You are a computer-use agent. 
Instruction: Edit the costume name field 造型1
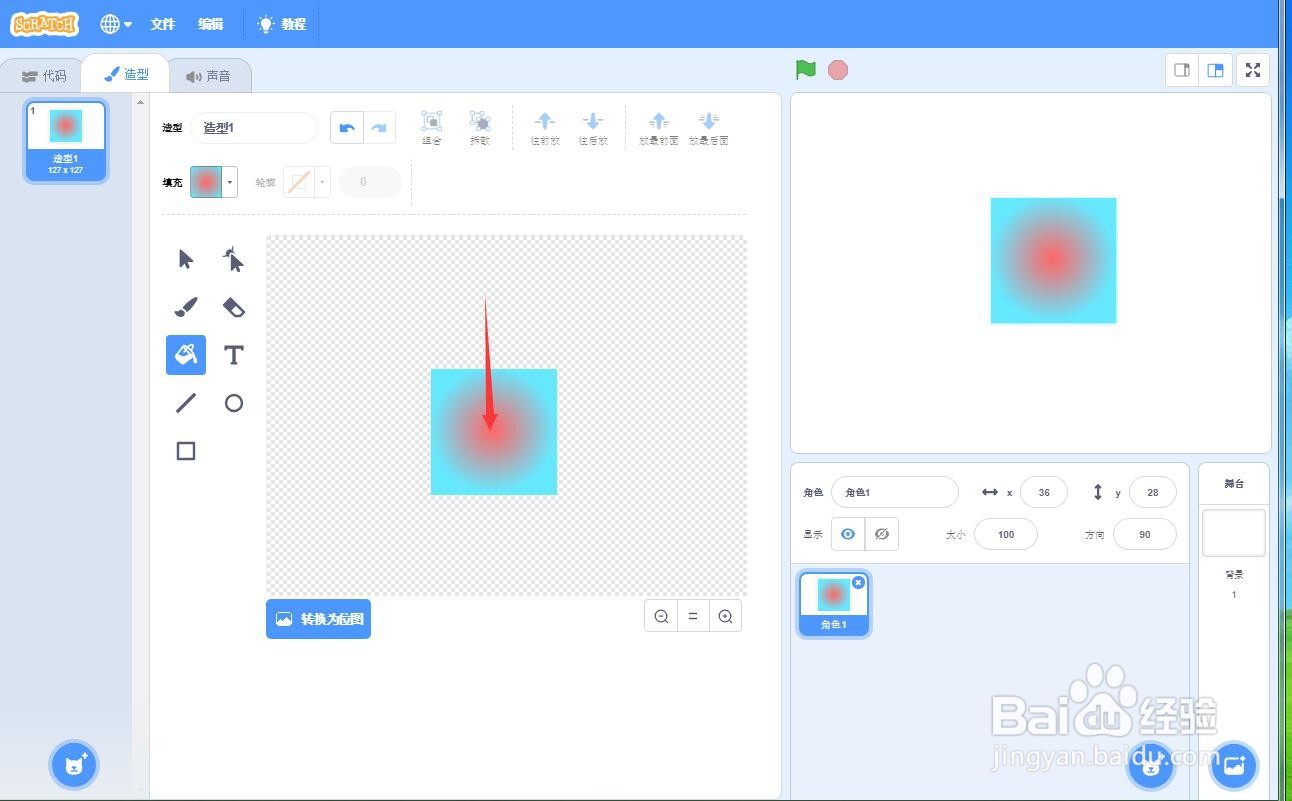254,128
